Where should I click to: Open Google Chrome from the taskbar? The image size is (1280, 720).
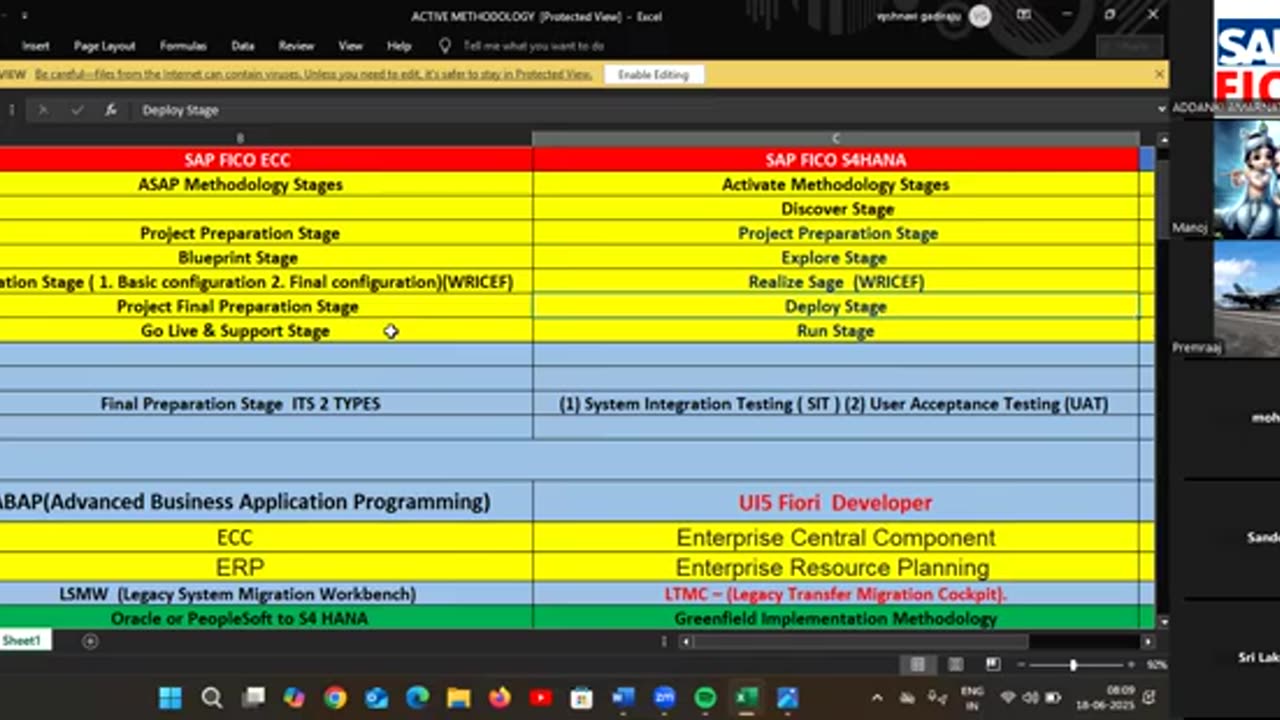335,697
